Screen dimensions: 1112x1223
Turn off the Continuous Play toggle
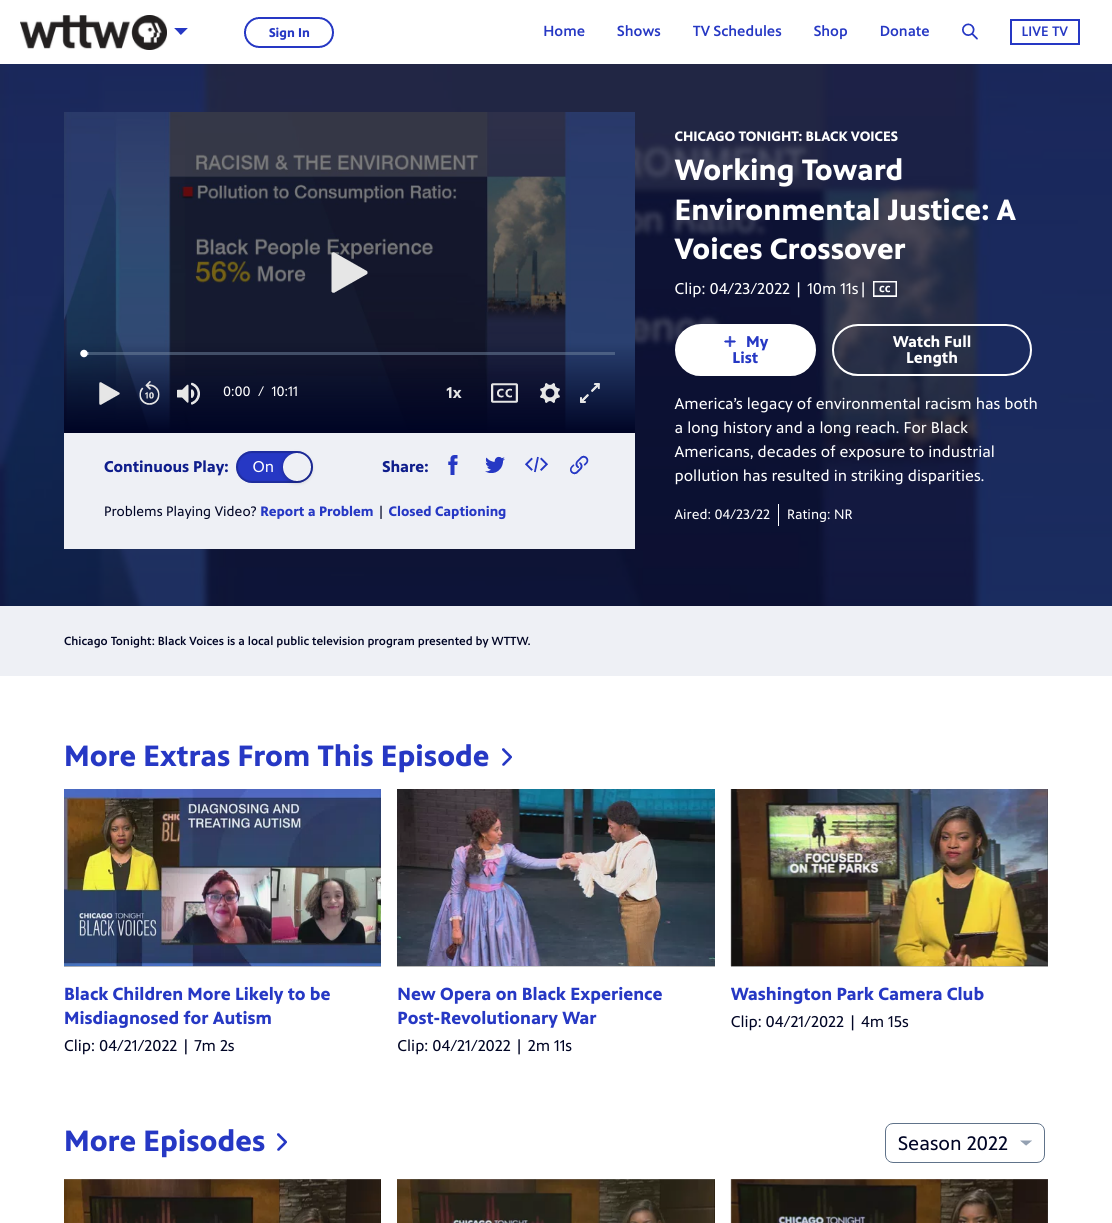click(275, 467)
